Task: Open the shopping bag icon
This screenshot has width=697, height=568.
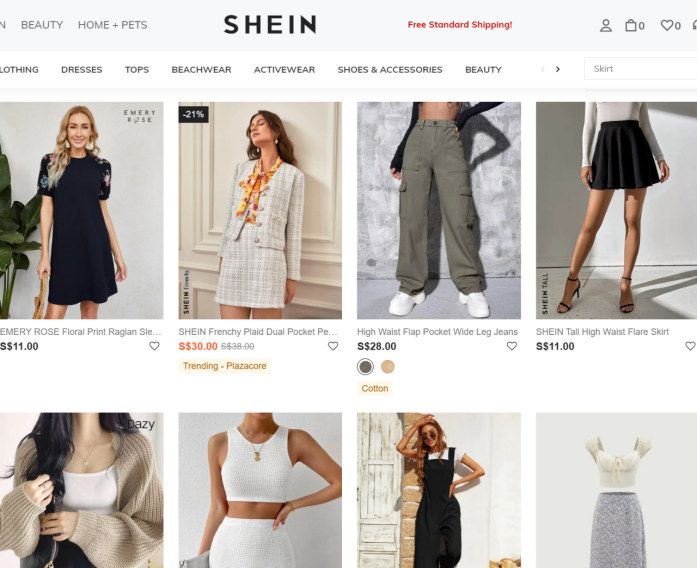Action: [634, 25]
